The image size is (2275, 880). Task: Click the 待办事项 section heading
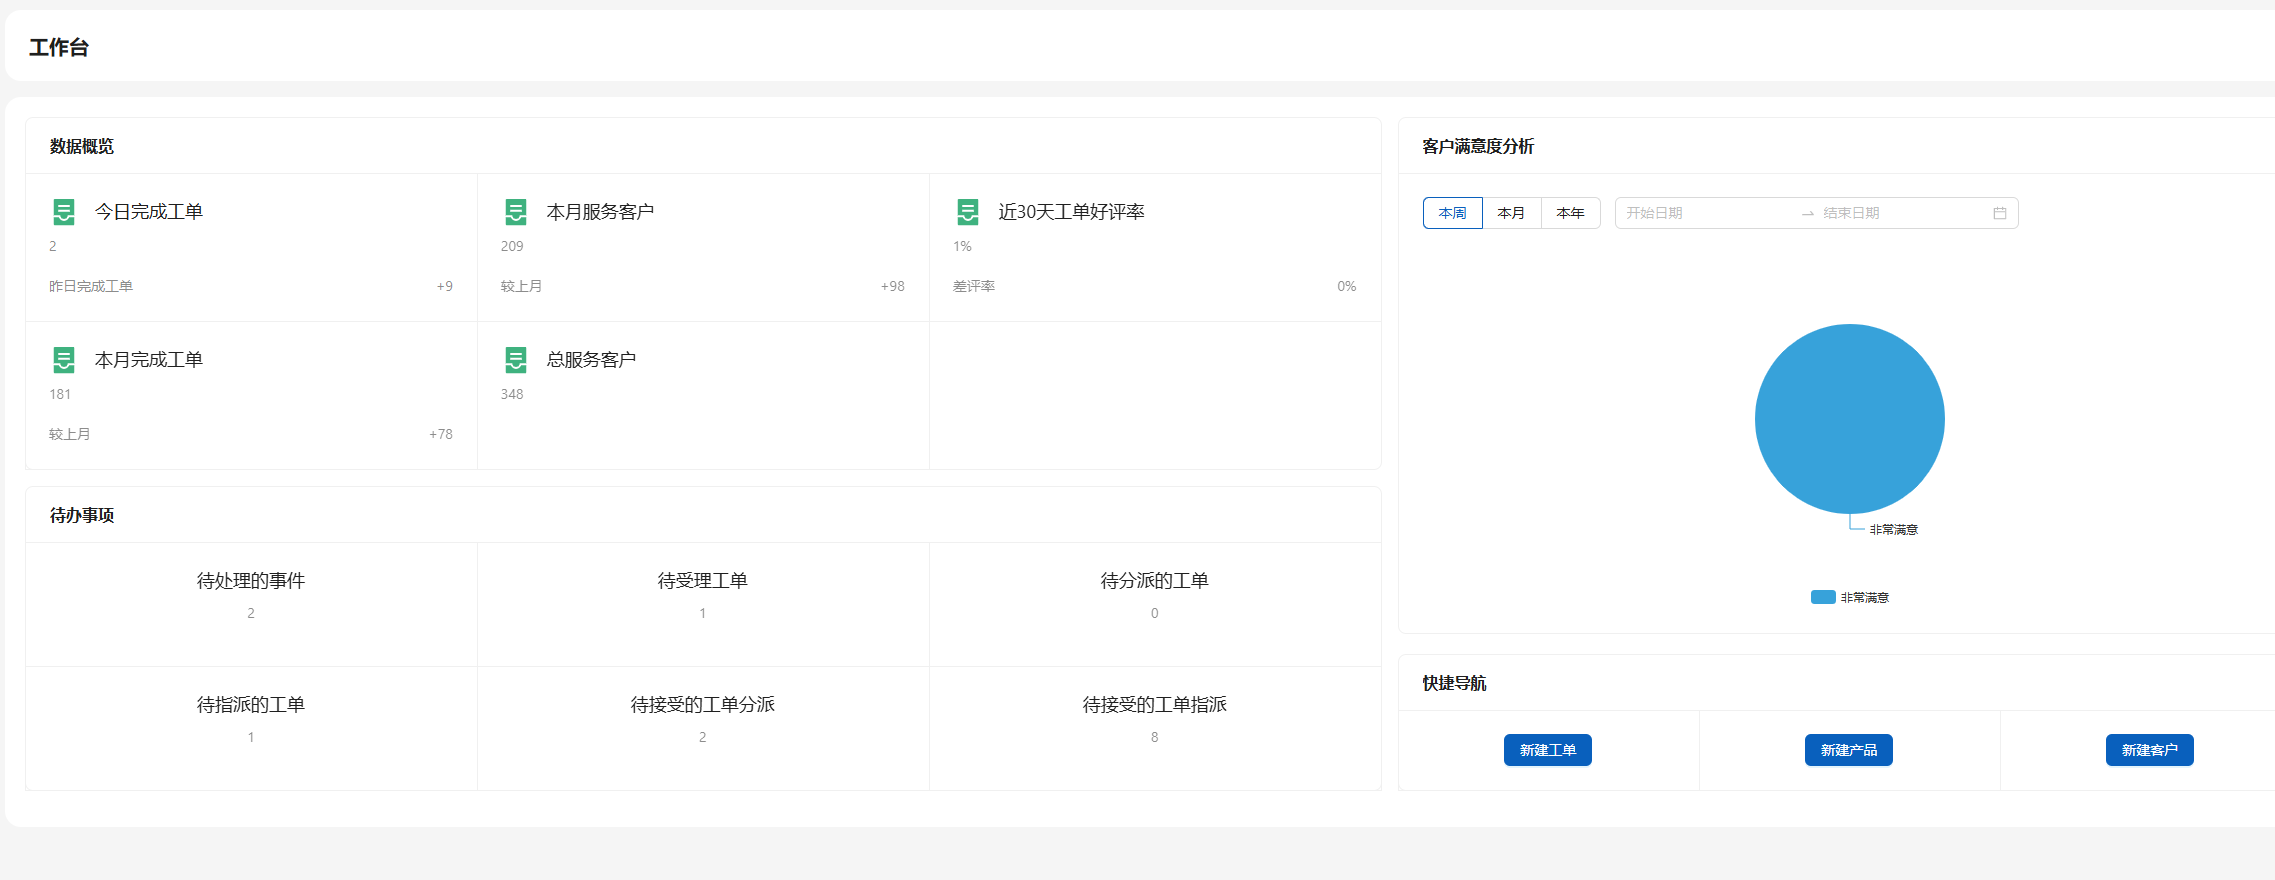82,515
